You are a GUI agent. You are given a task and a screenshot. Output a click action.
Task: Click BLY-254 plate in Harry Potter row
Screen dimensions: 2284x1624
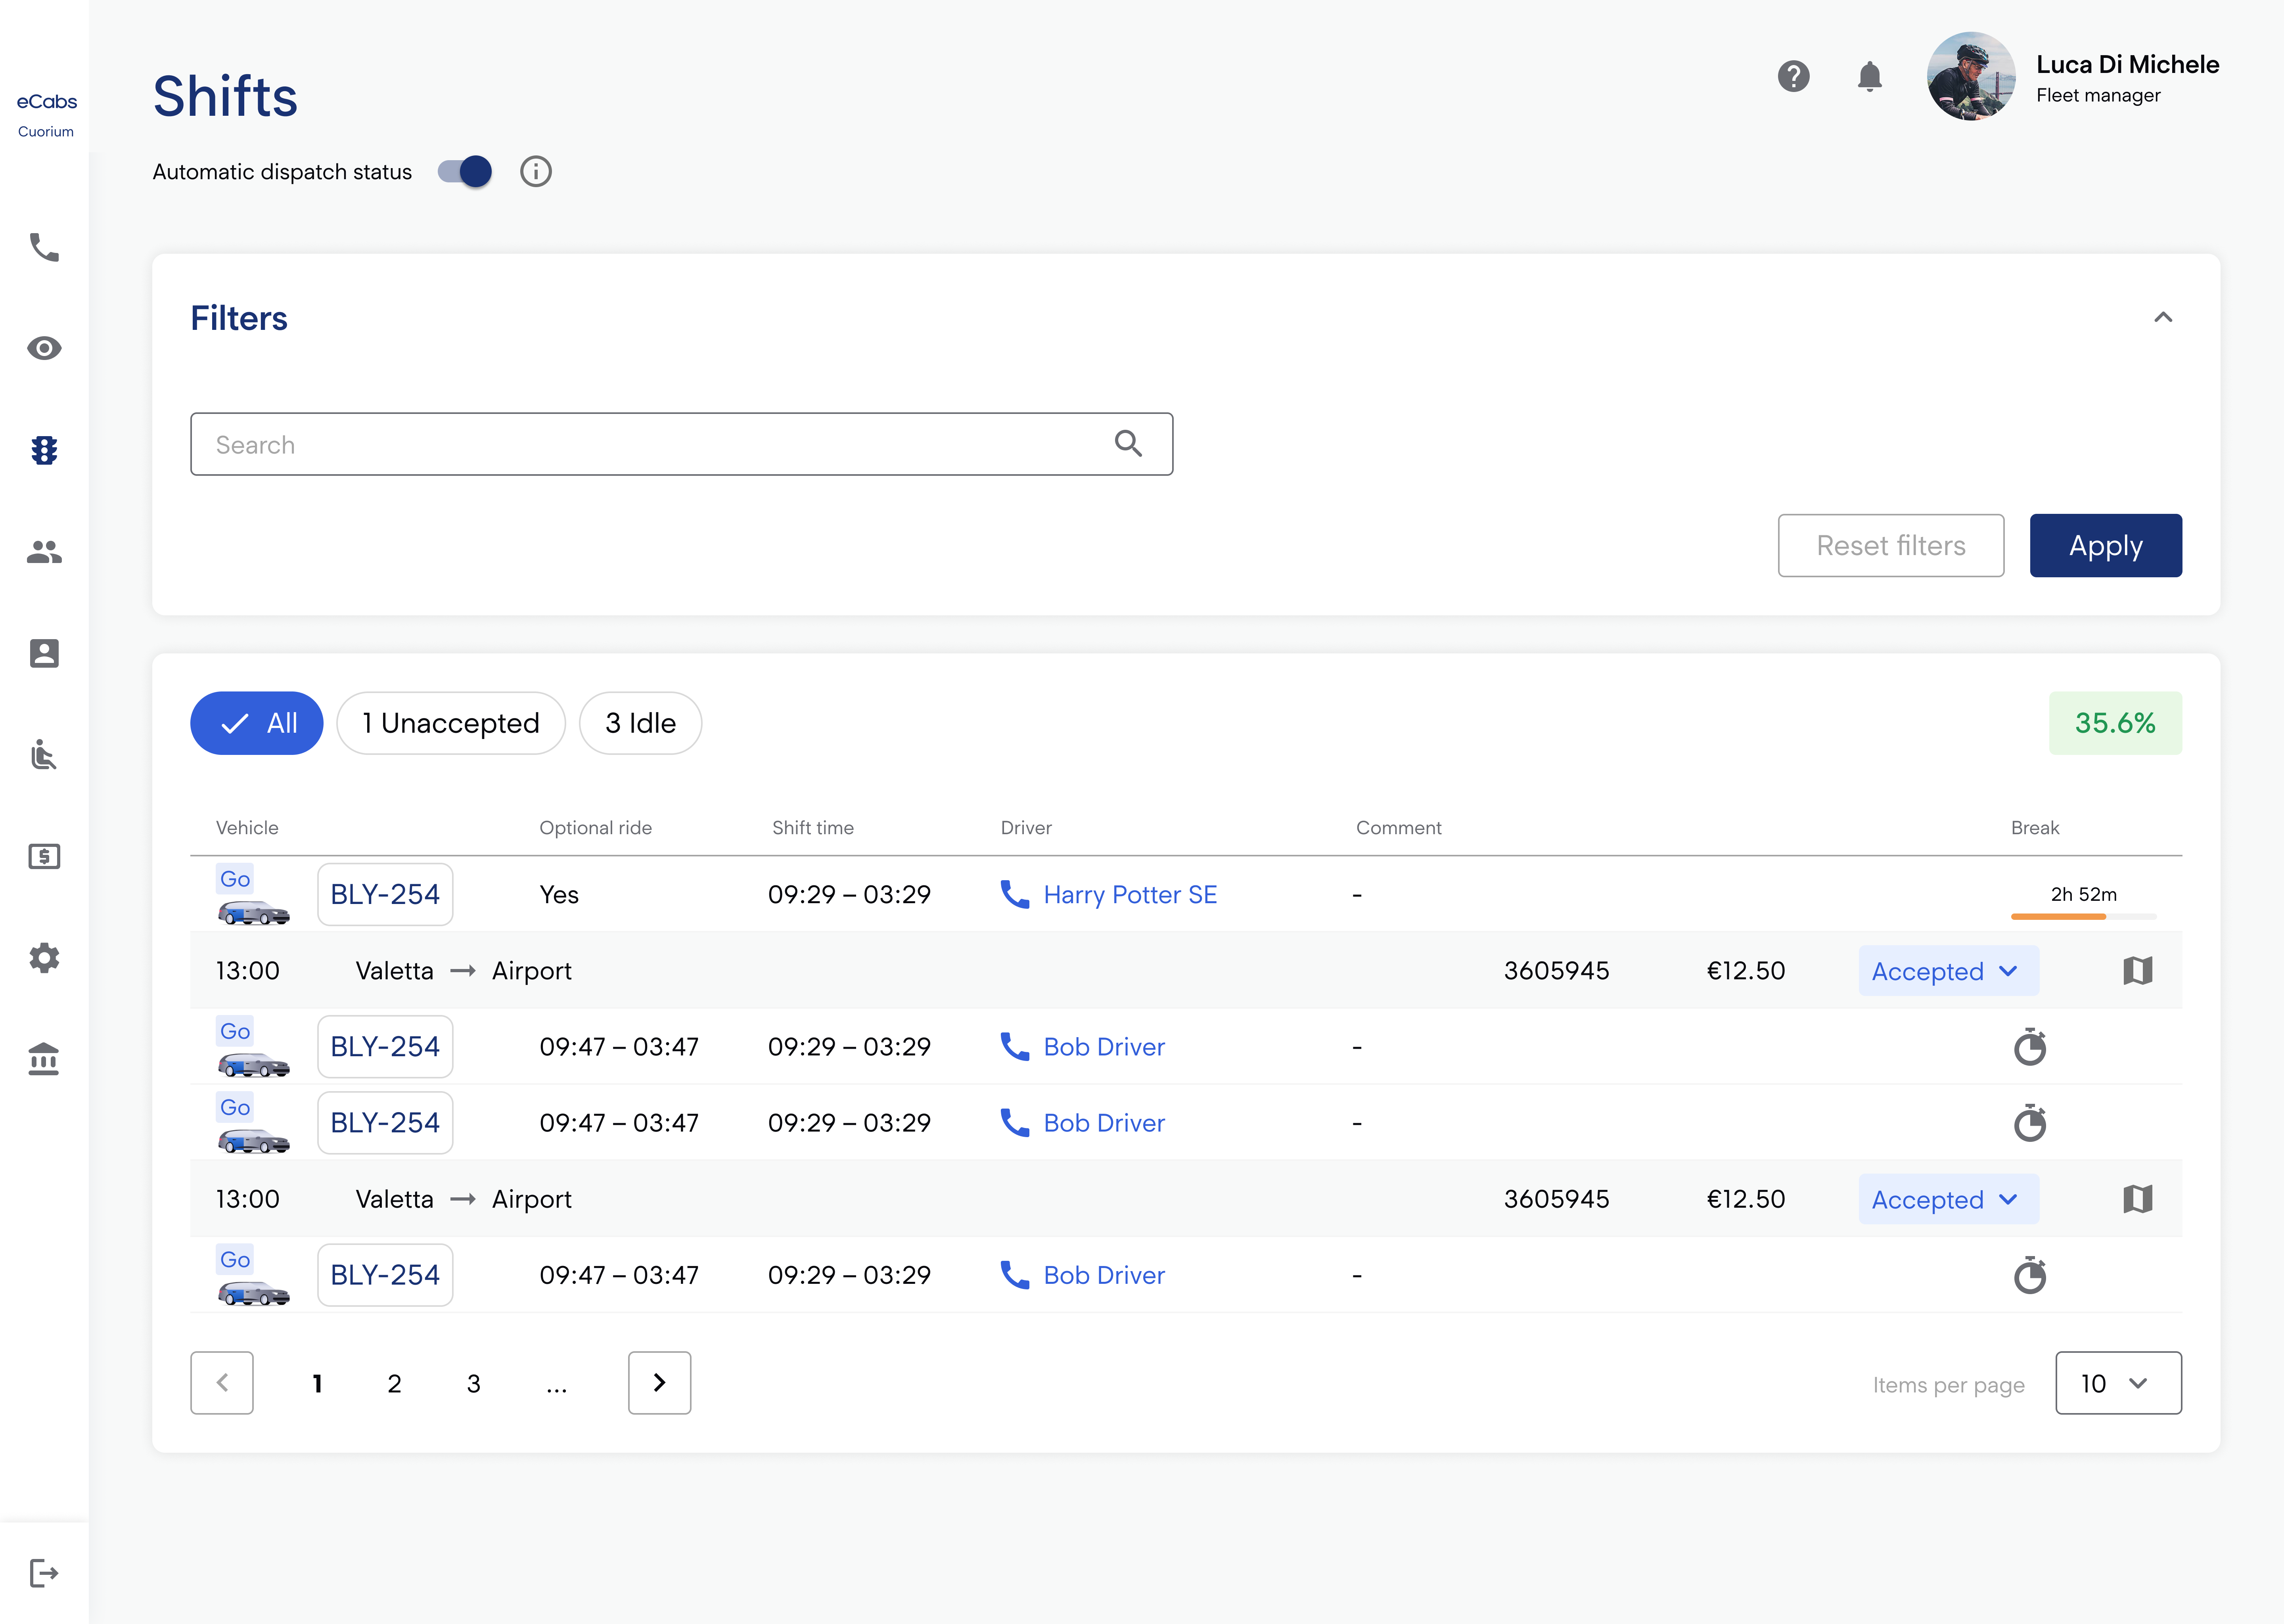(385, 894)
